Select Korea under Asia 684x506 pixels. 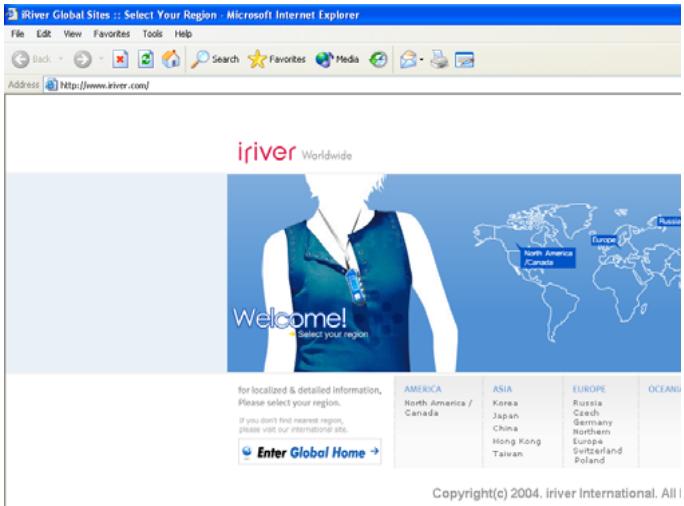coord(505,403)
